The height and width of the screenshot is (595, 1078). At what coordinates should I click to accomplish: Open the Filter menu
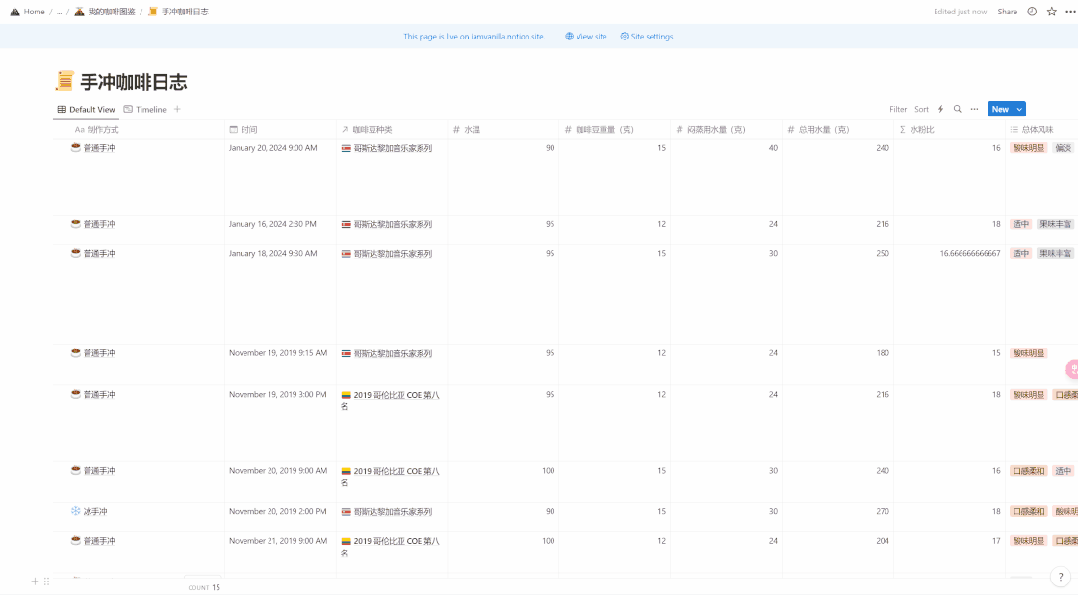click(x=898, y=109)
